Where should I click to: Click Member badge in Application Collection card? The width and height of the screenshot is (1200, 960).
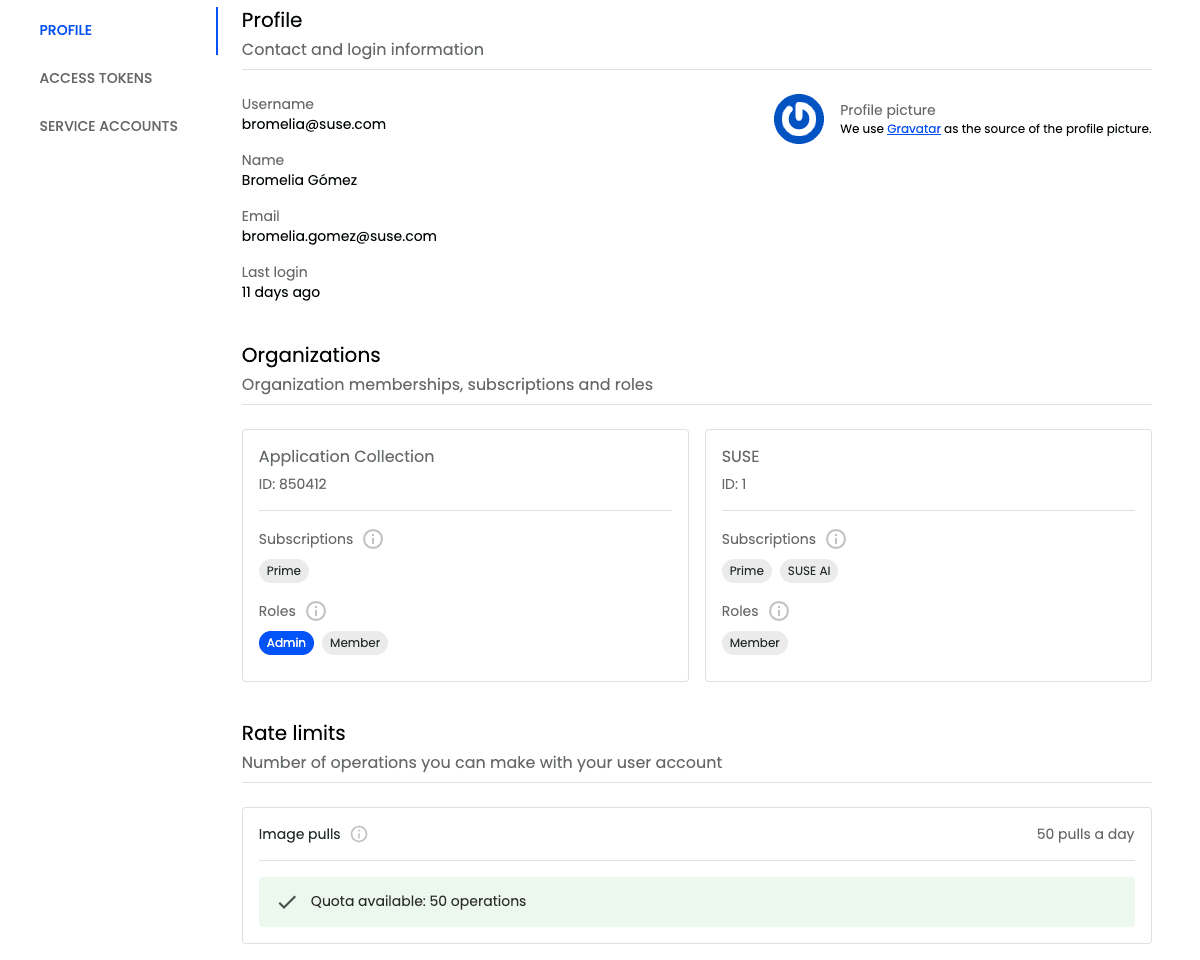coord(355,643)
